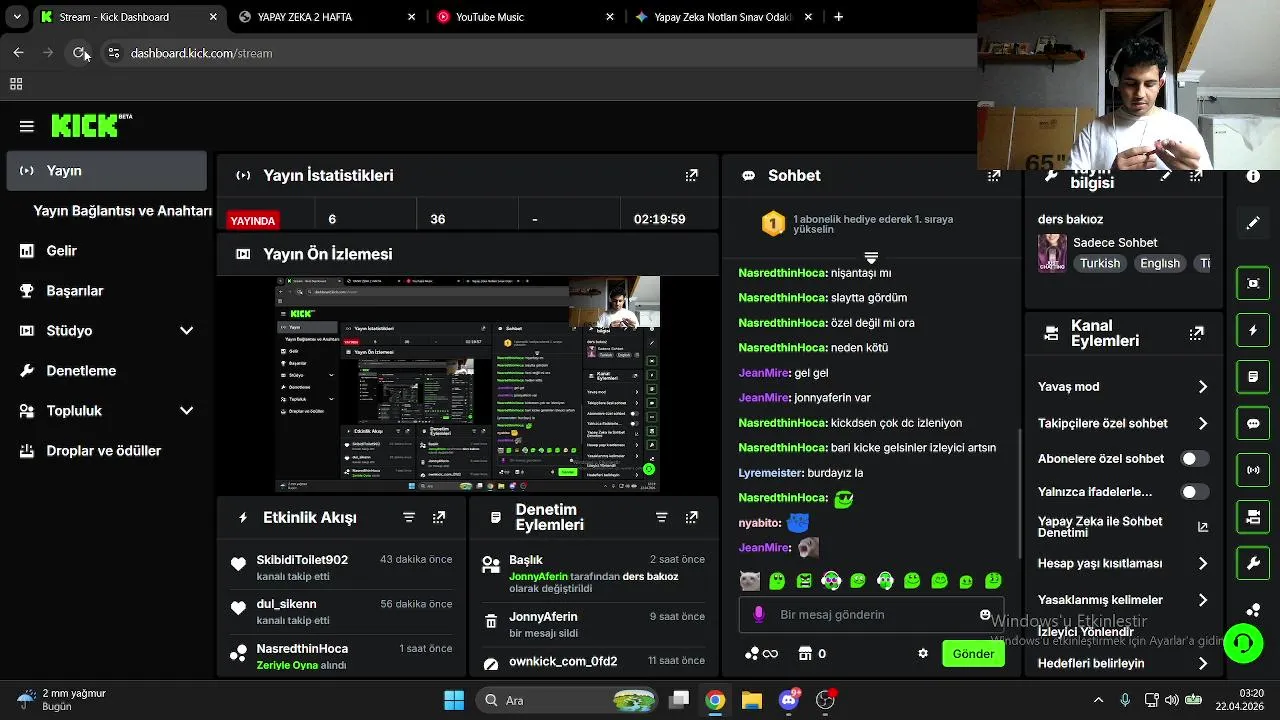Open the browser tab list dropdown
The height and width of the screenshot is (720, 1280).
coord(17,17)
